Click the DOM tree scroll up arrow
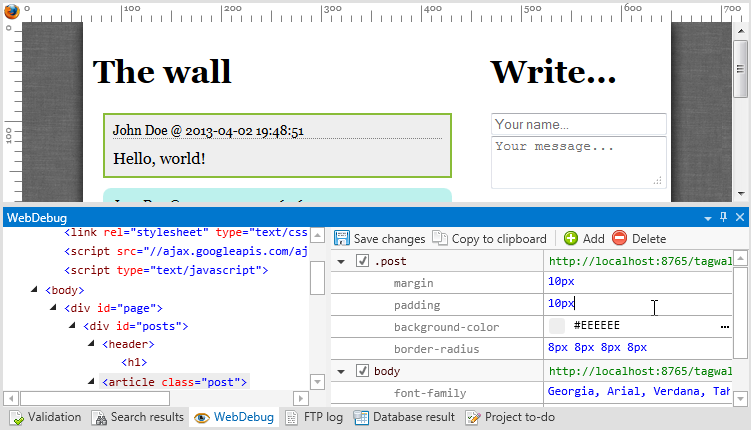Viewport: 751px width, 430px height. [318, 235]
